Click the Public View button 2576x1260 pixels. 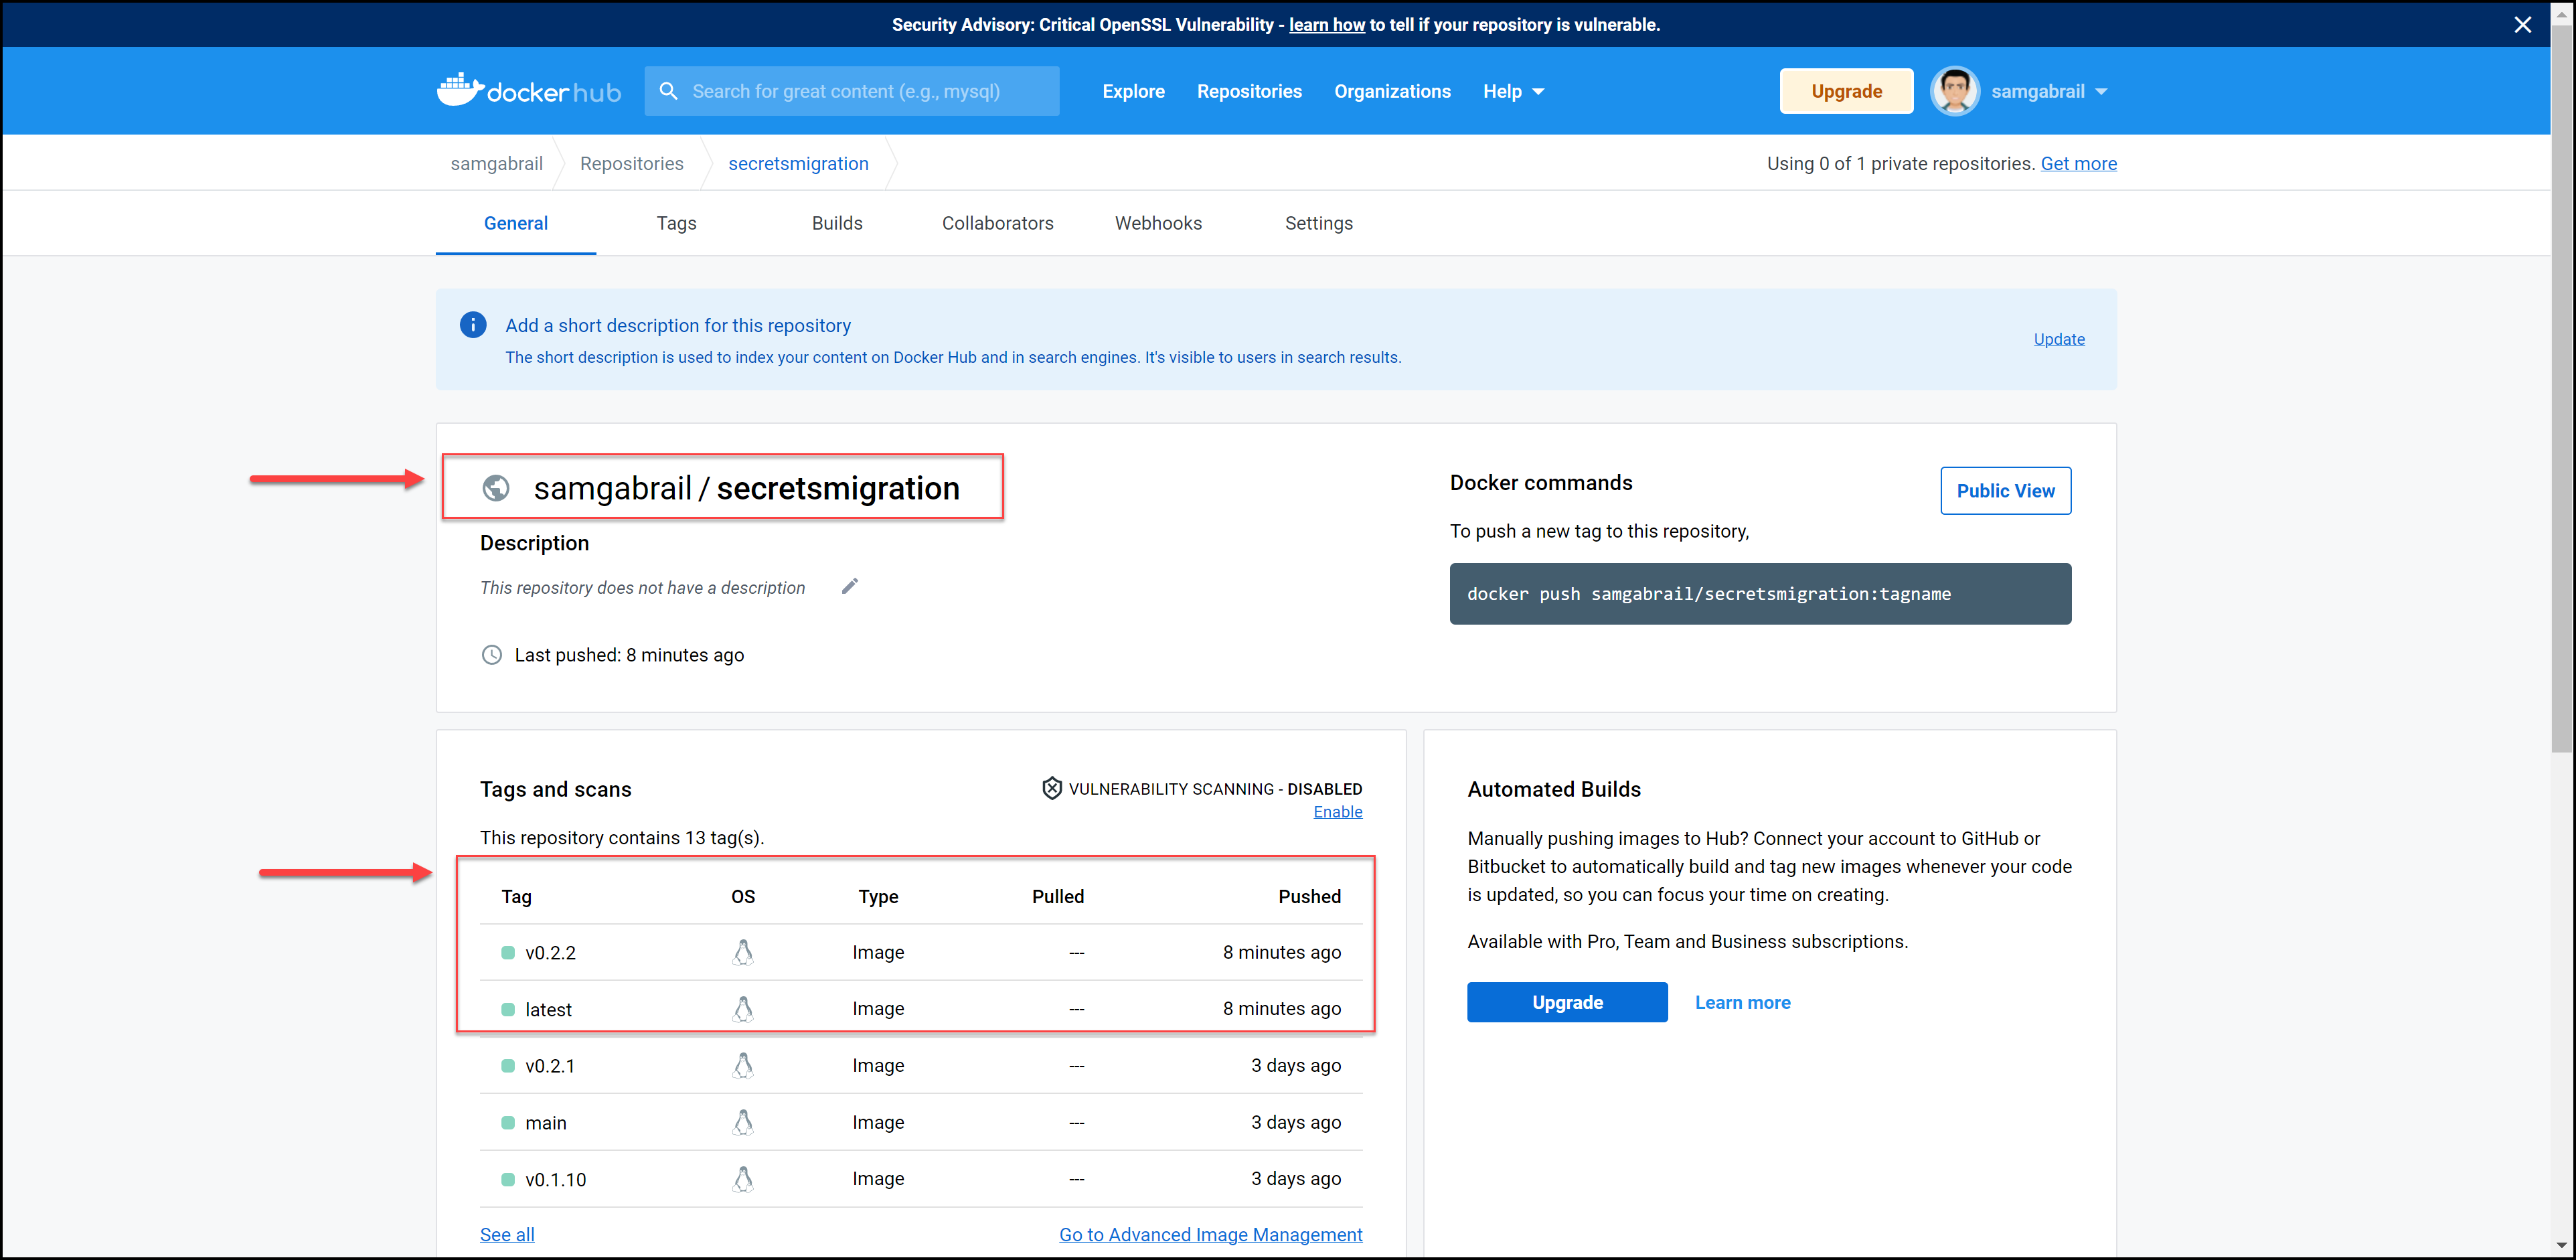pyautogui.click(x=2005, y=490)
